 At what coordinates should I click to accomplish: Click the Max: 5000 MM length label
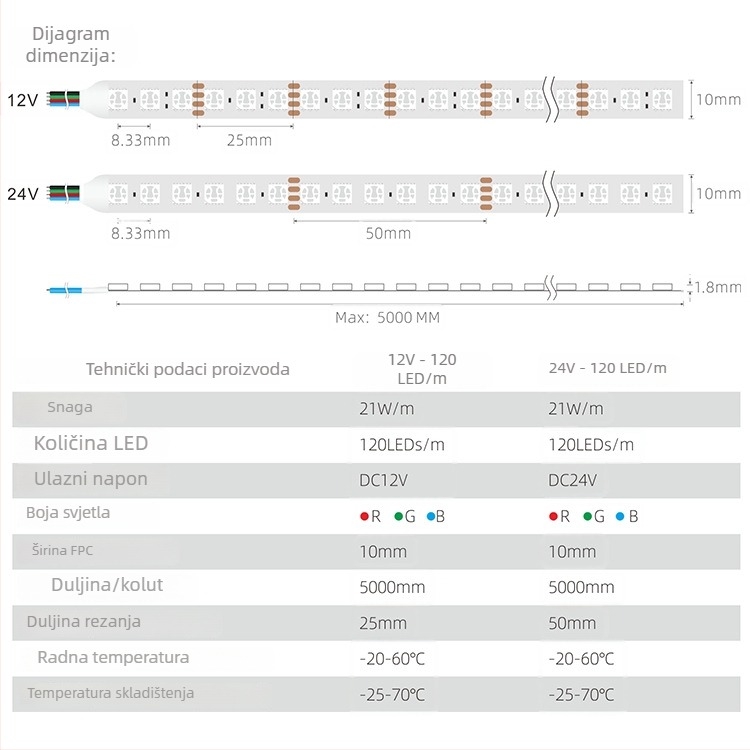pos(387,318)
